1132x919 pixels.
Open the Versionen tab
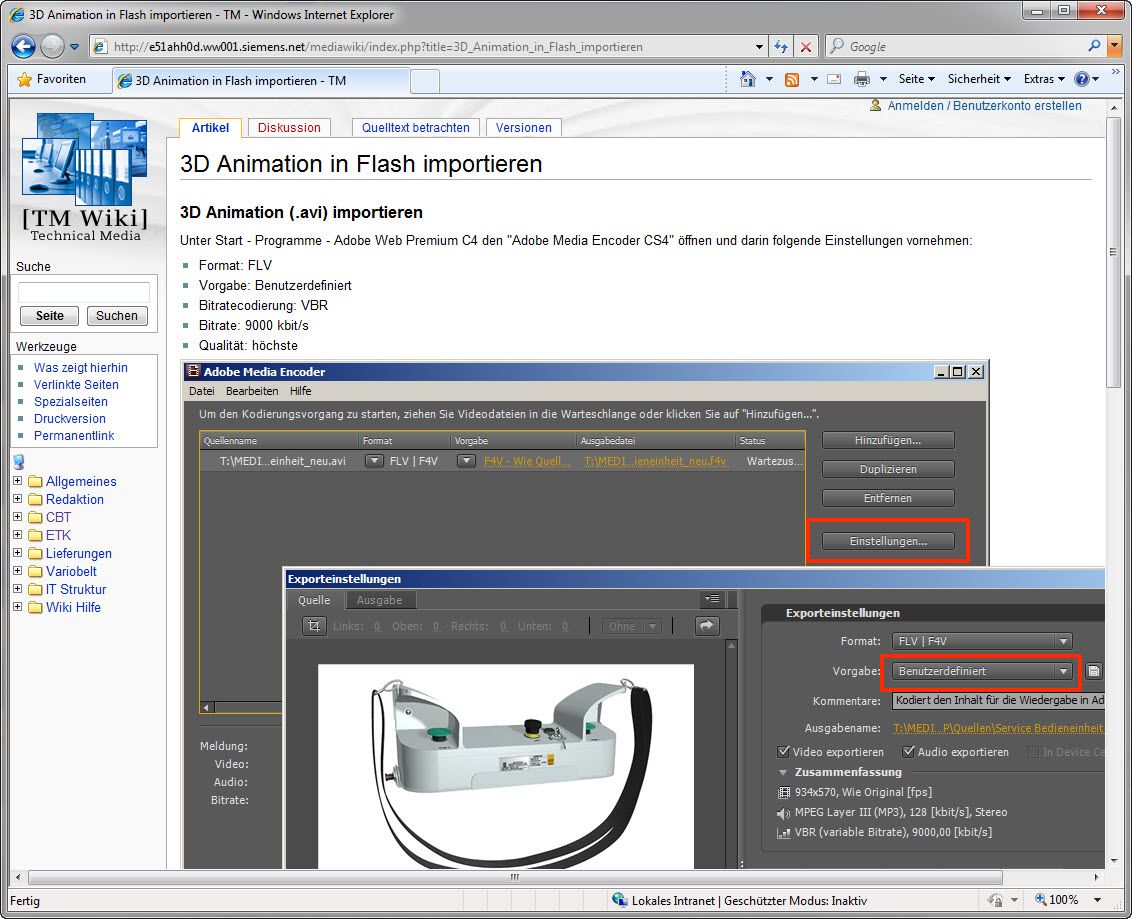pos(523,128)
